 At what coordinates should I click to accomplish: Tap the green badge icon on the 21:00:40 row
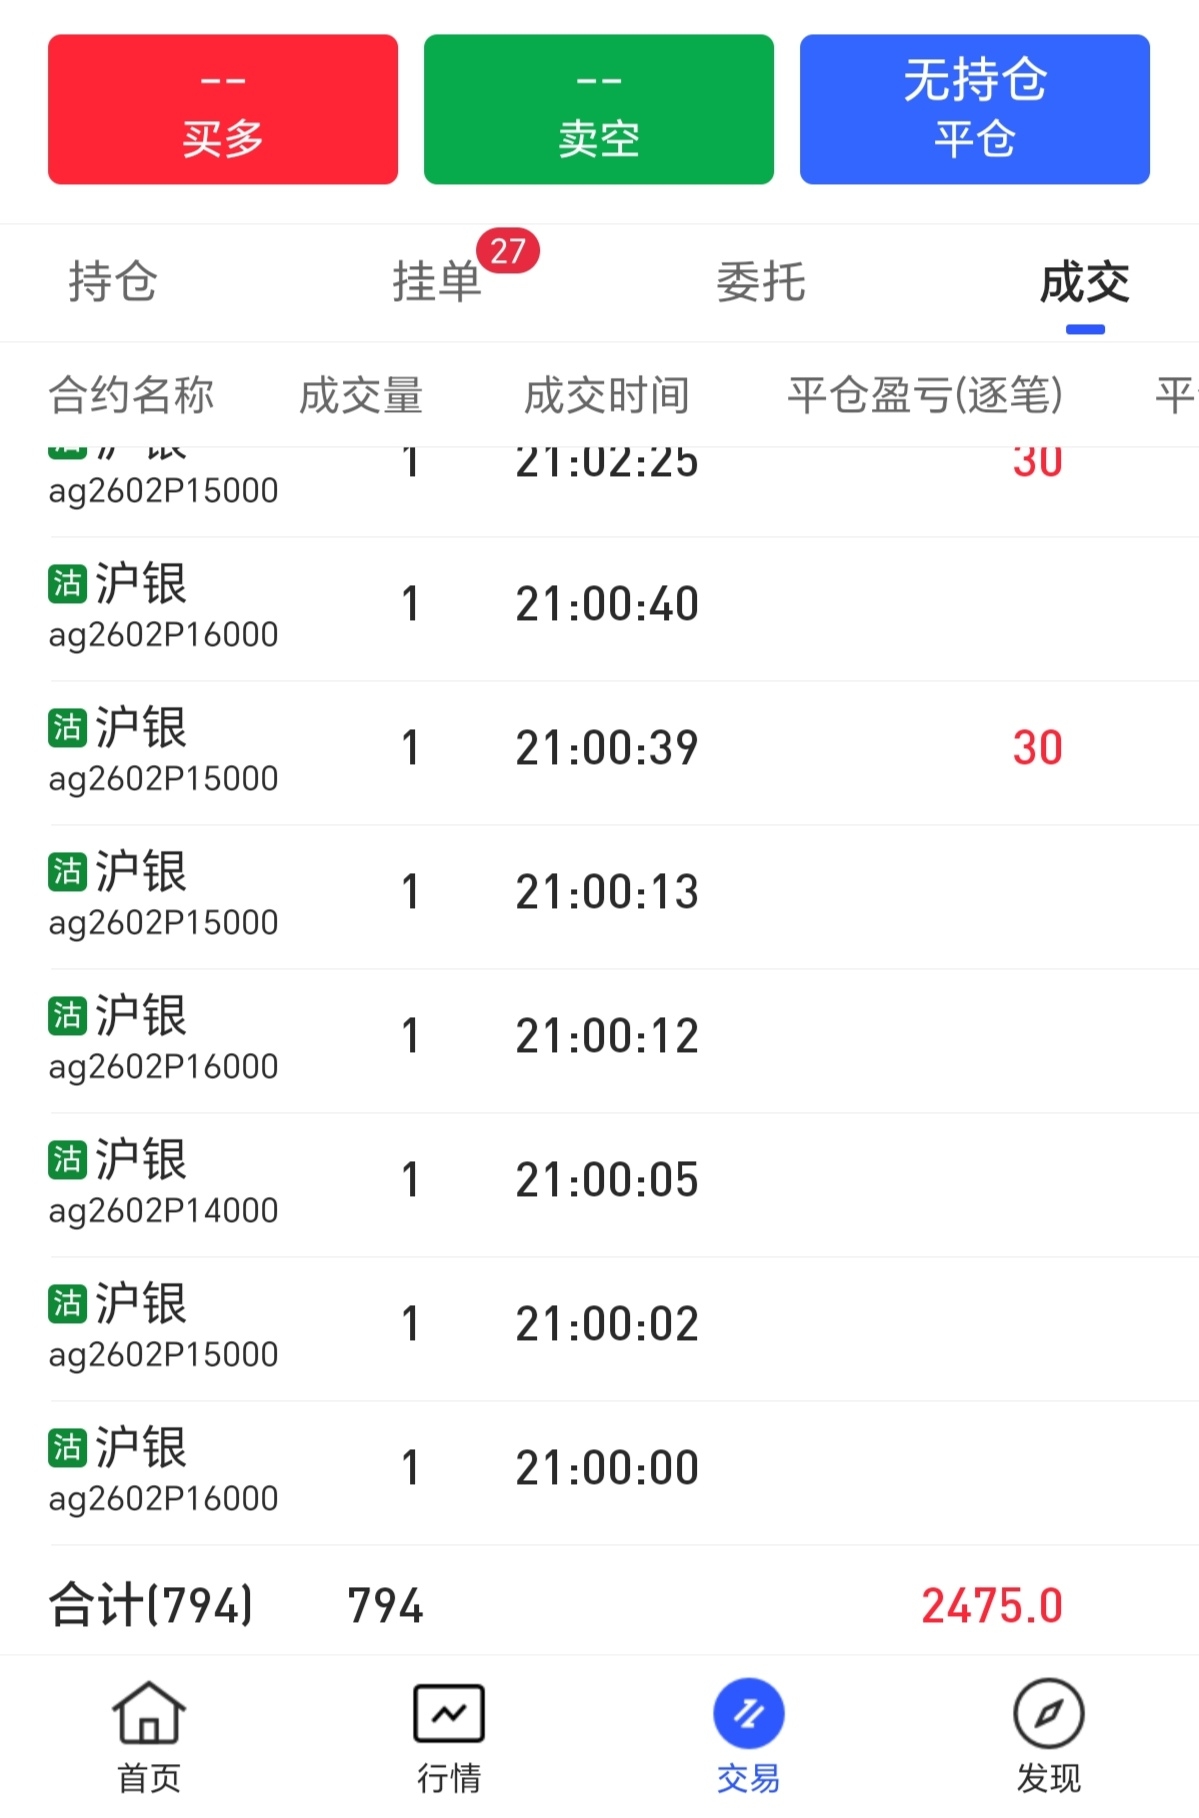pos(67,583)
